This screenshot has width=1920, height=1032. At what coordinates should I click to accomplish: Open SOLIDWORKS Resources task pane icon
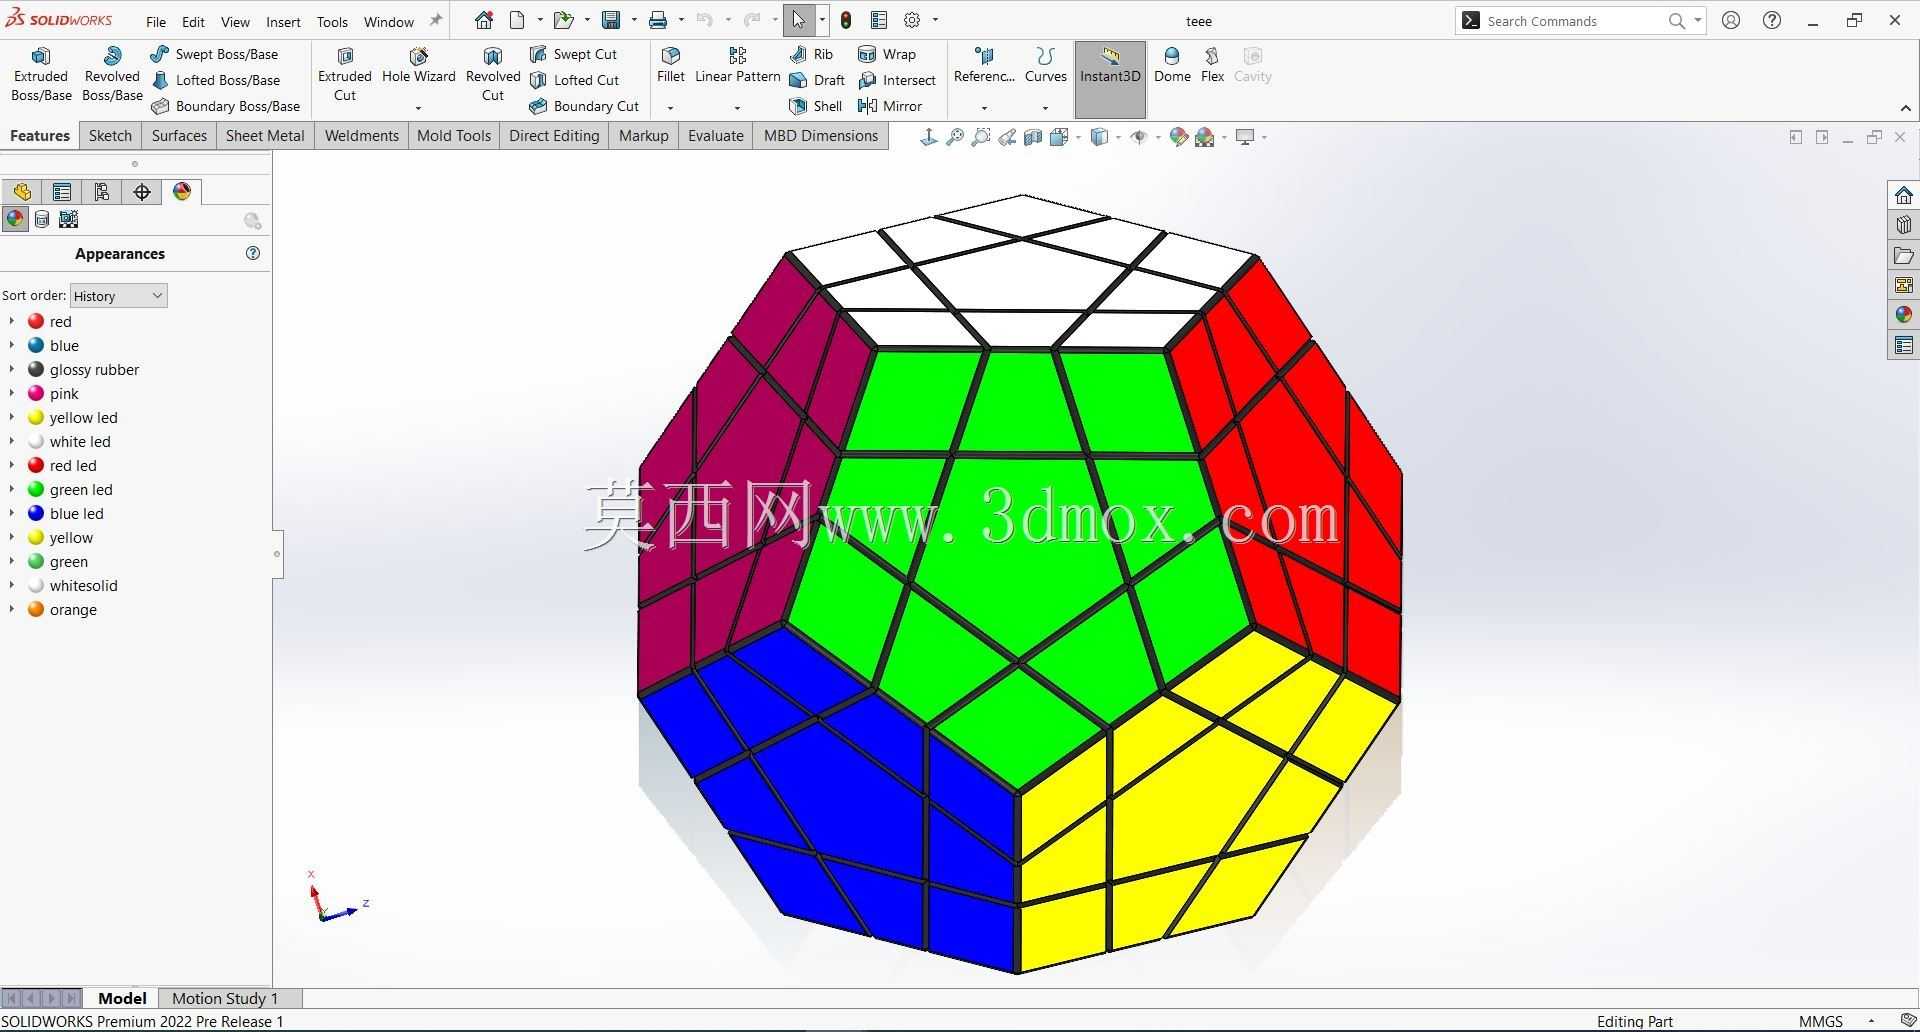click(x=1903, y=195)
